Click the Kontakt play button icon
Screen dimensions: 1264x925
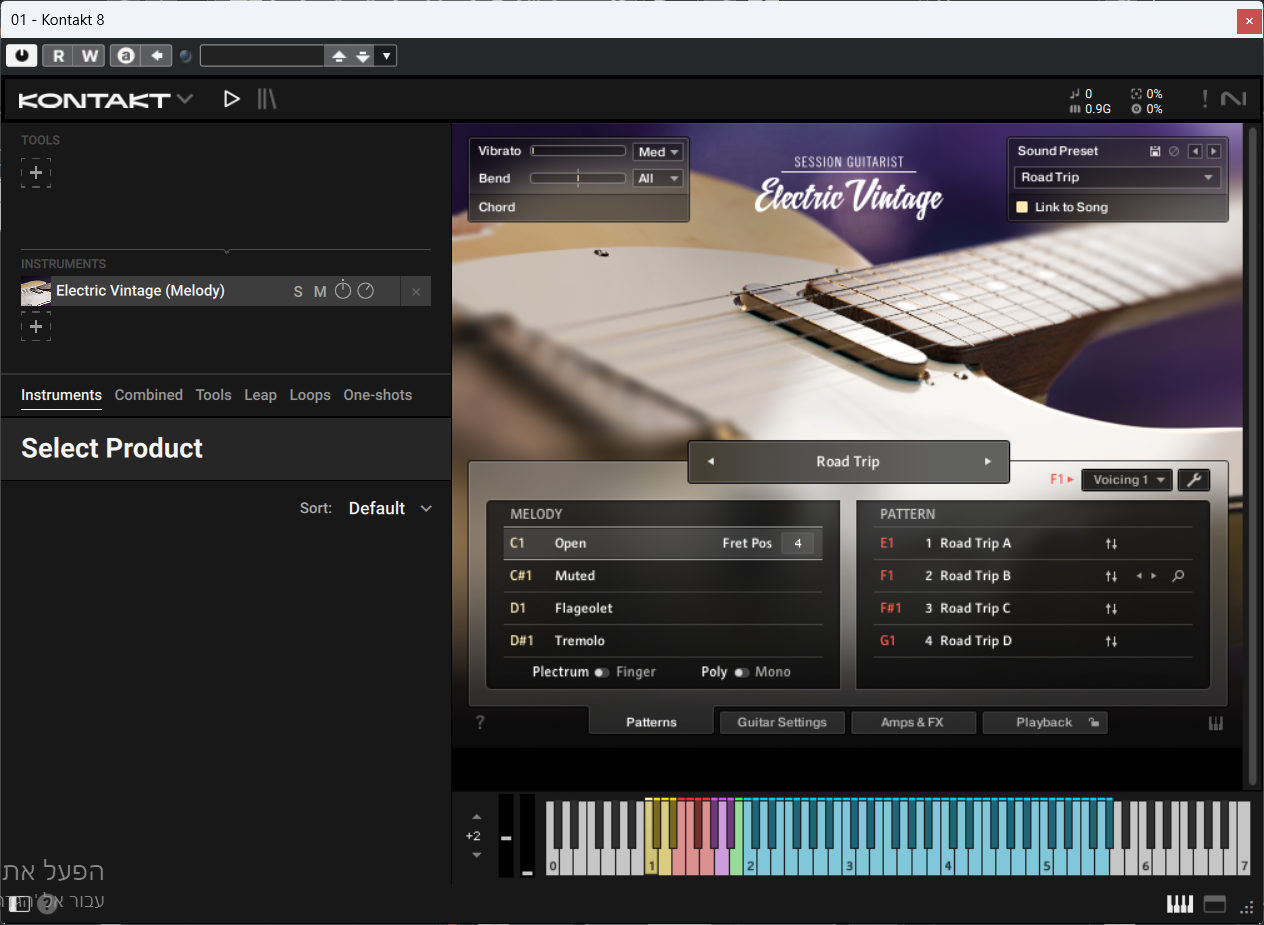tap(232, 99)
